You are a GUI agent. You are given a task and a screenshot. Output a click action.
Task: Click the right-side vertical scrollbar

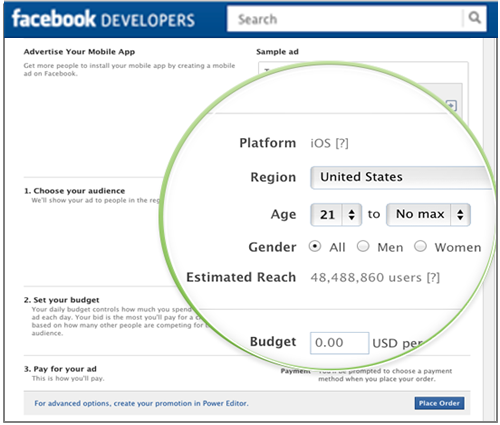point(490,230)
